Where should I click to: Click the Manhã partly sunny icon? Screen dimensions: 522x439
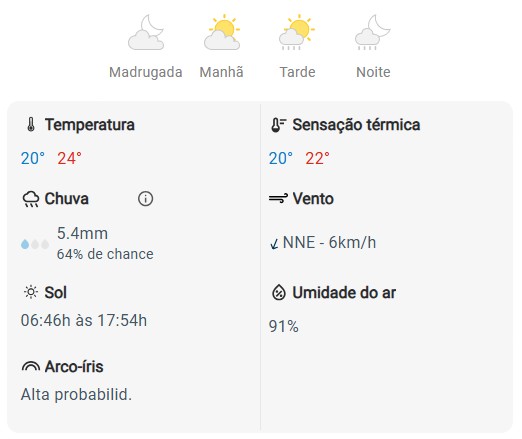coord(222,32)
